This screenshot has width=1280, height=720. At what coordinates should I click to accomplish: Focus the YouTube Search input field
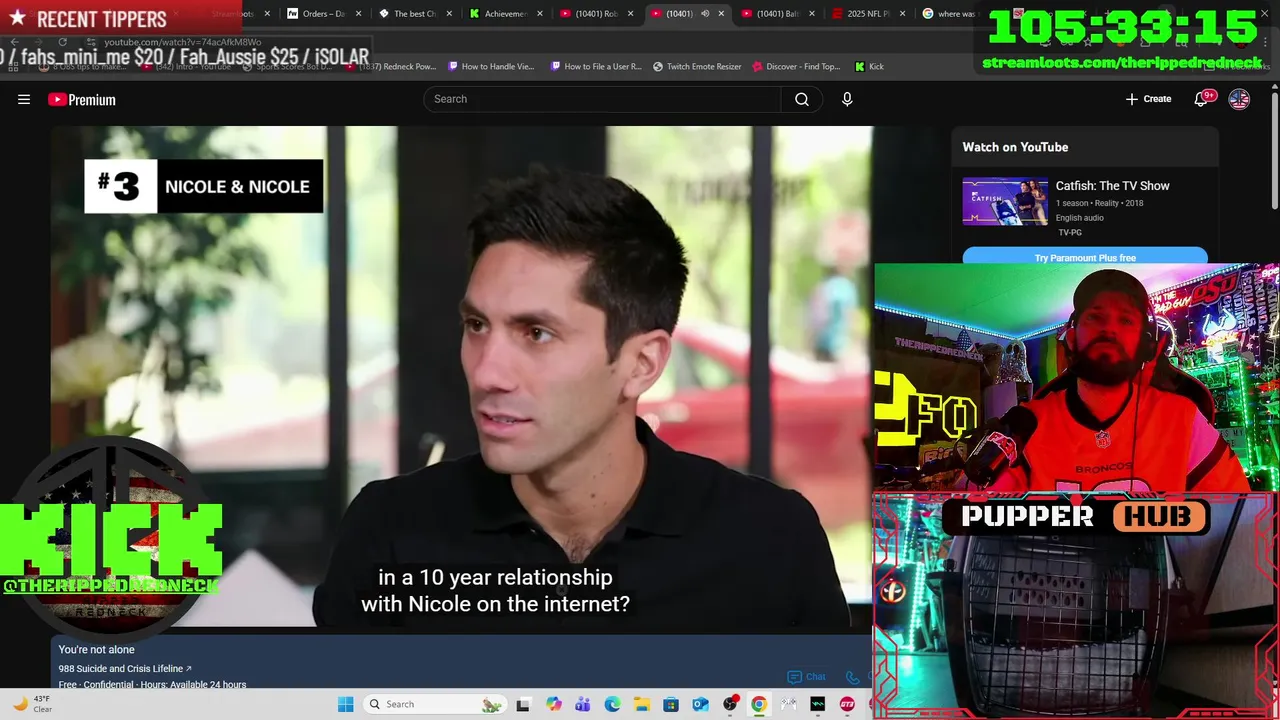(603, 99)
